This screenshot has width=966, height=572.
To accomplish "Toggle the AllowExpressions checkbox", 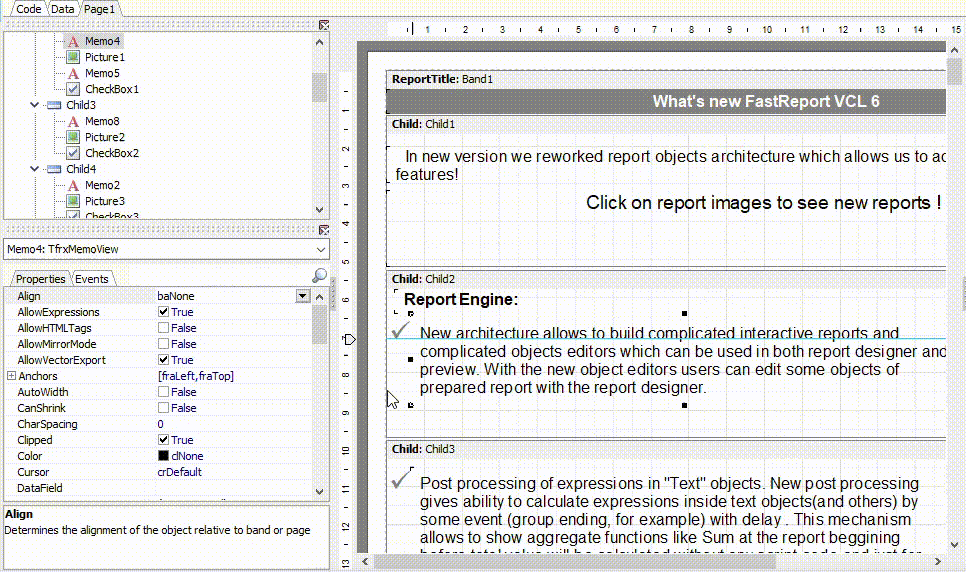I will (x=163, y=312).
